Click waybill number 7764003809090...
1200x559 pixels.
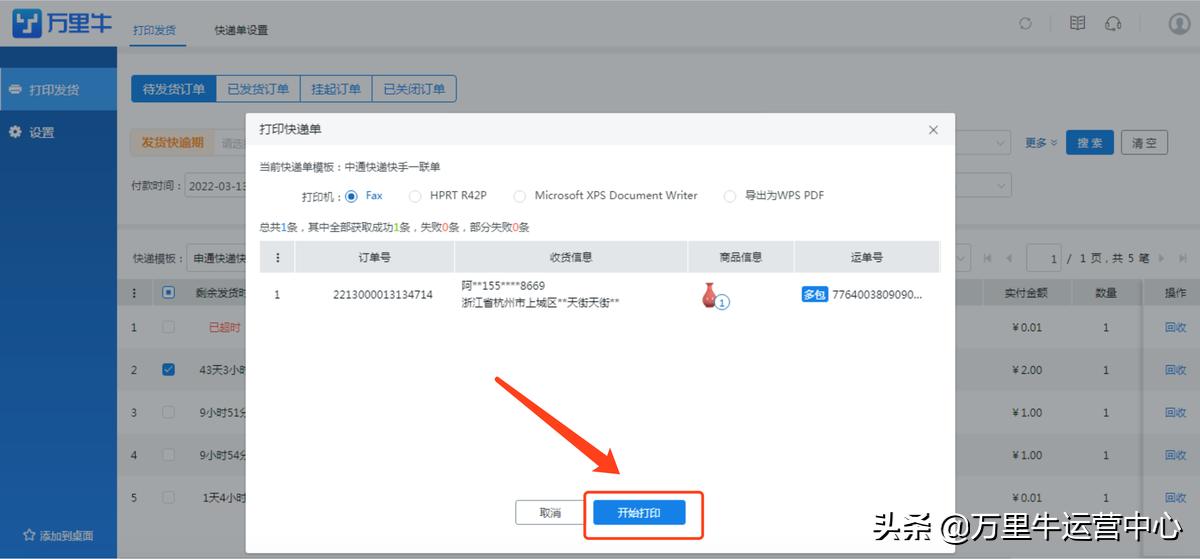877,295
